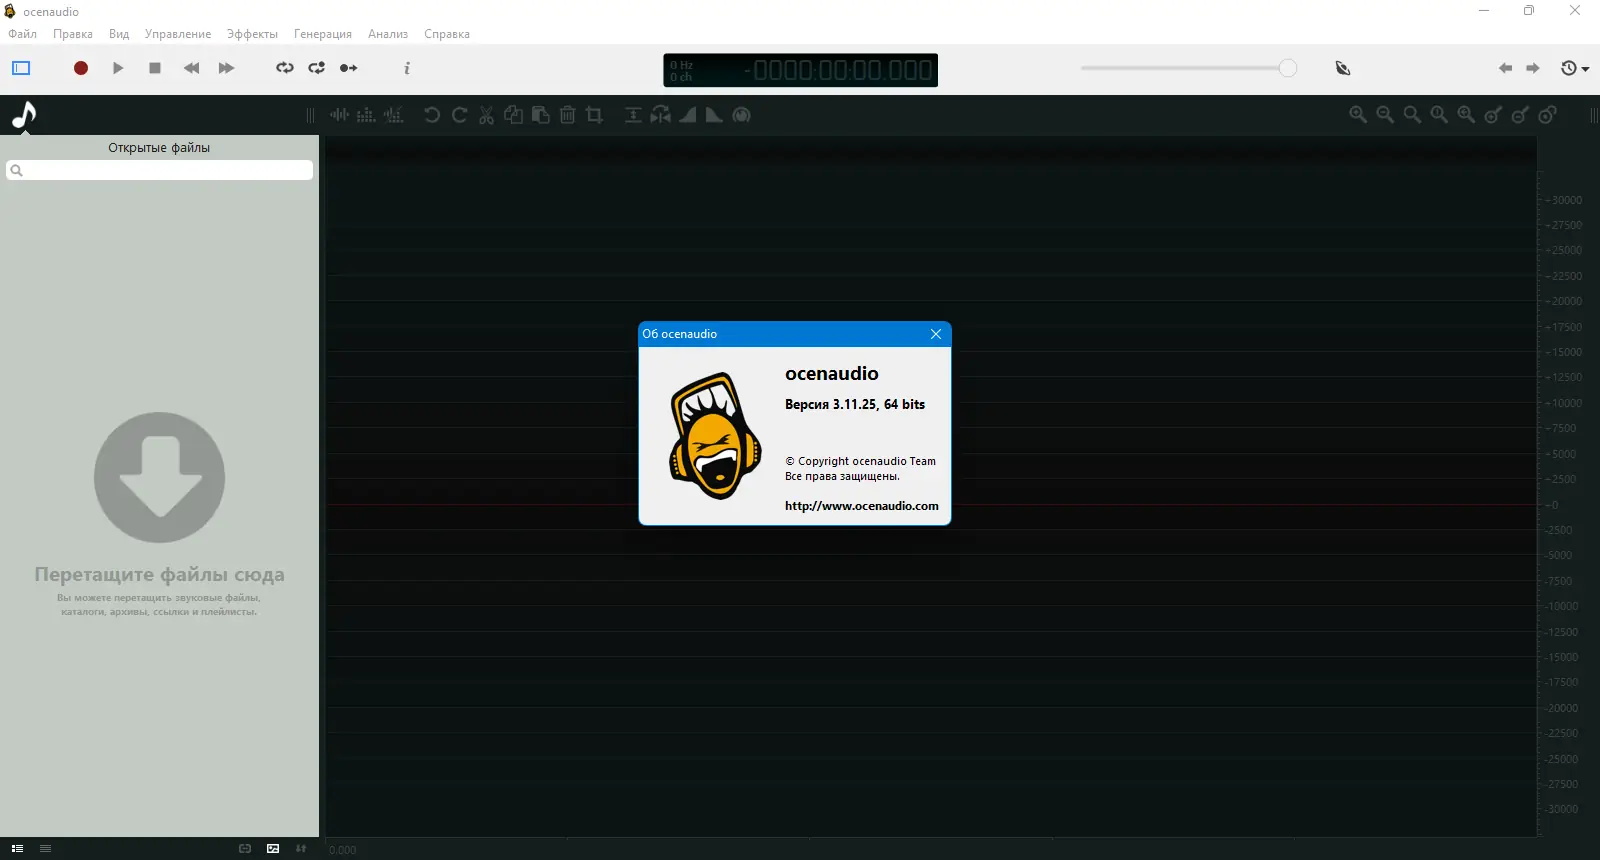Navigate forward with the right arrow icon
This screenshot has height=860, width=1600.
click(x=1533, y=68)
